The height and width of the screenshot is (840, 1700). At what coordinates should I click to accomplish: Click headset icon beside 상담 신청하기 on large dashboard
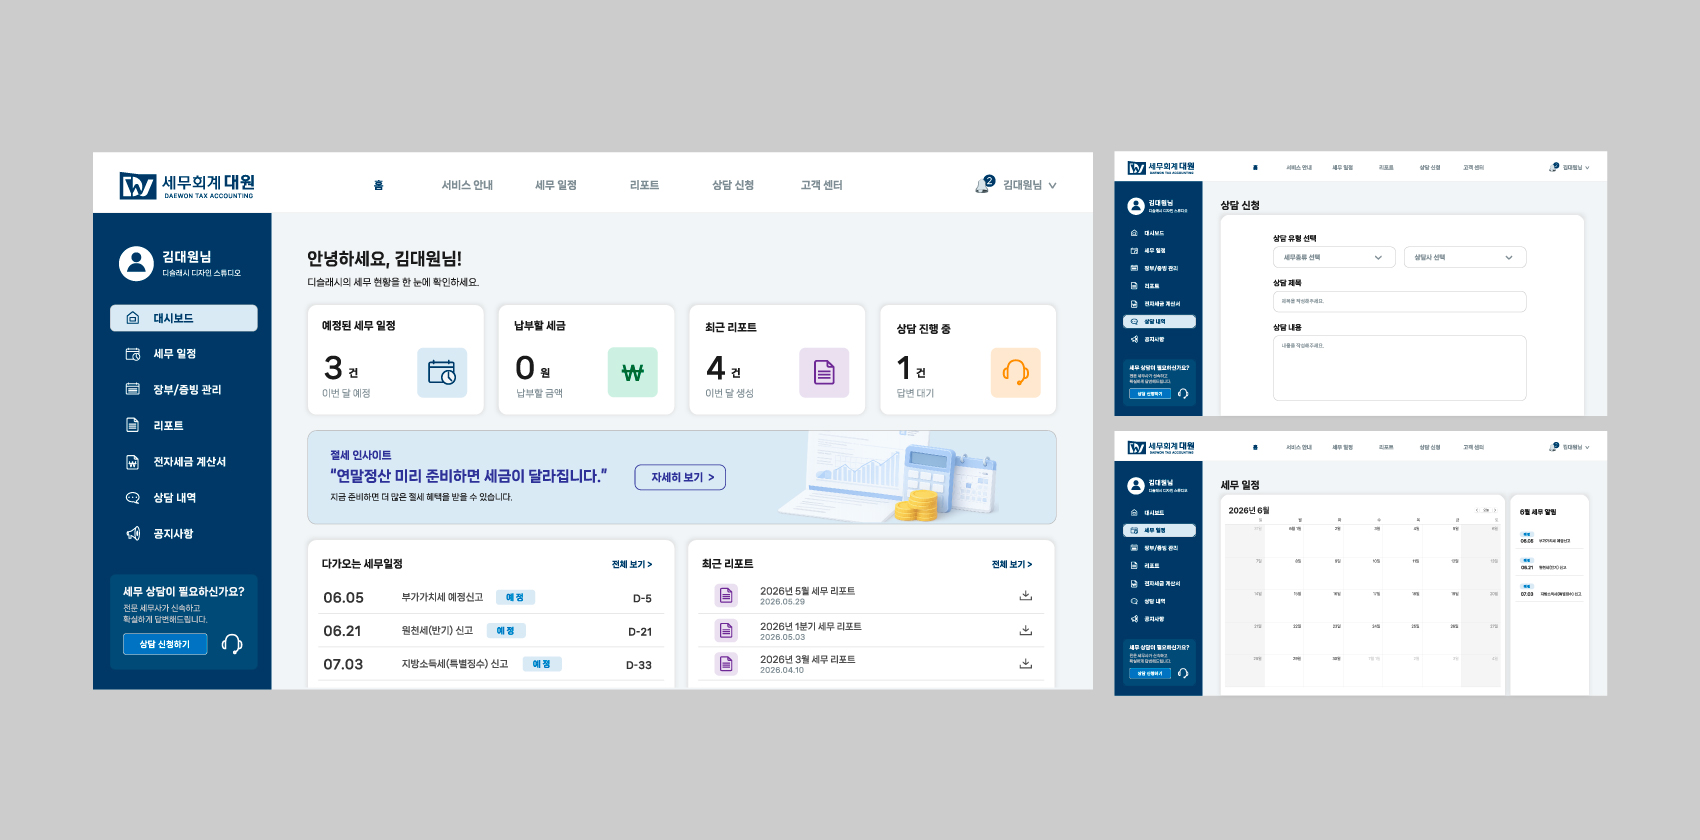(232, 644)
